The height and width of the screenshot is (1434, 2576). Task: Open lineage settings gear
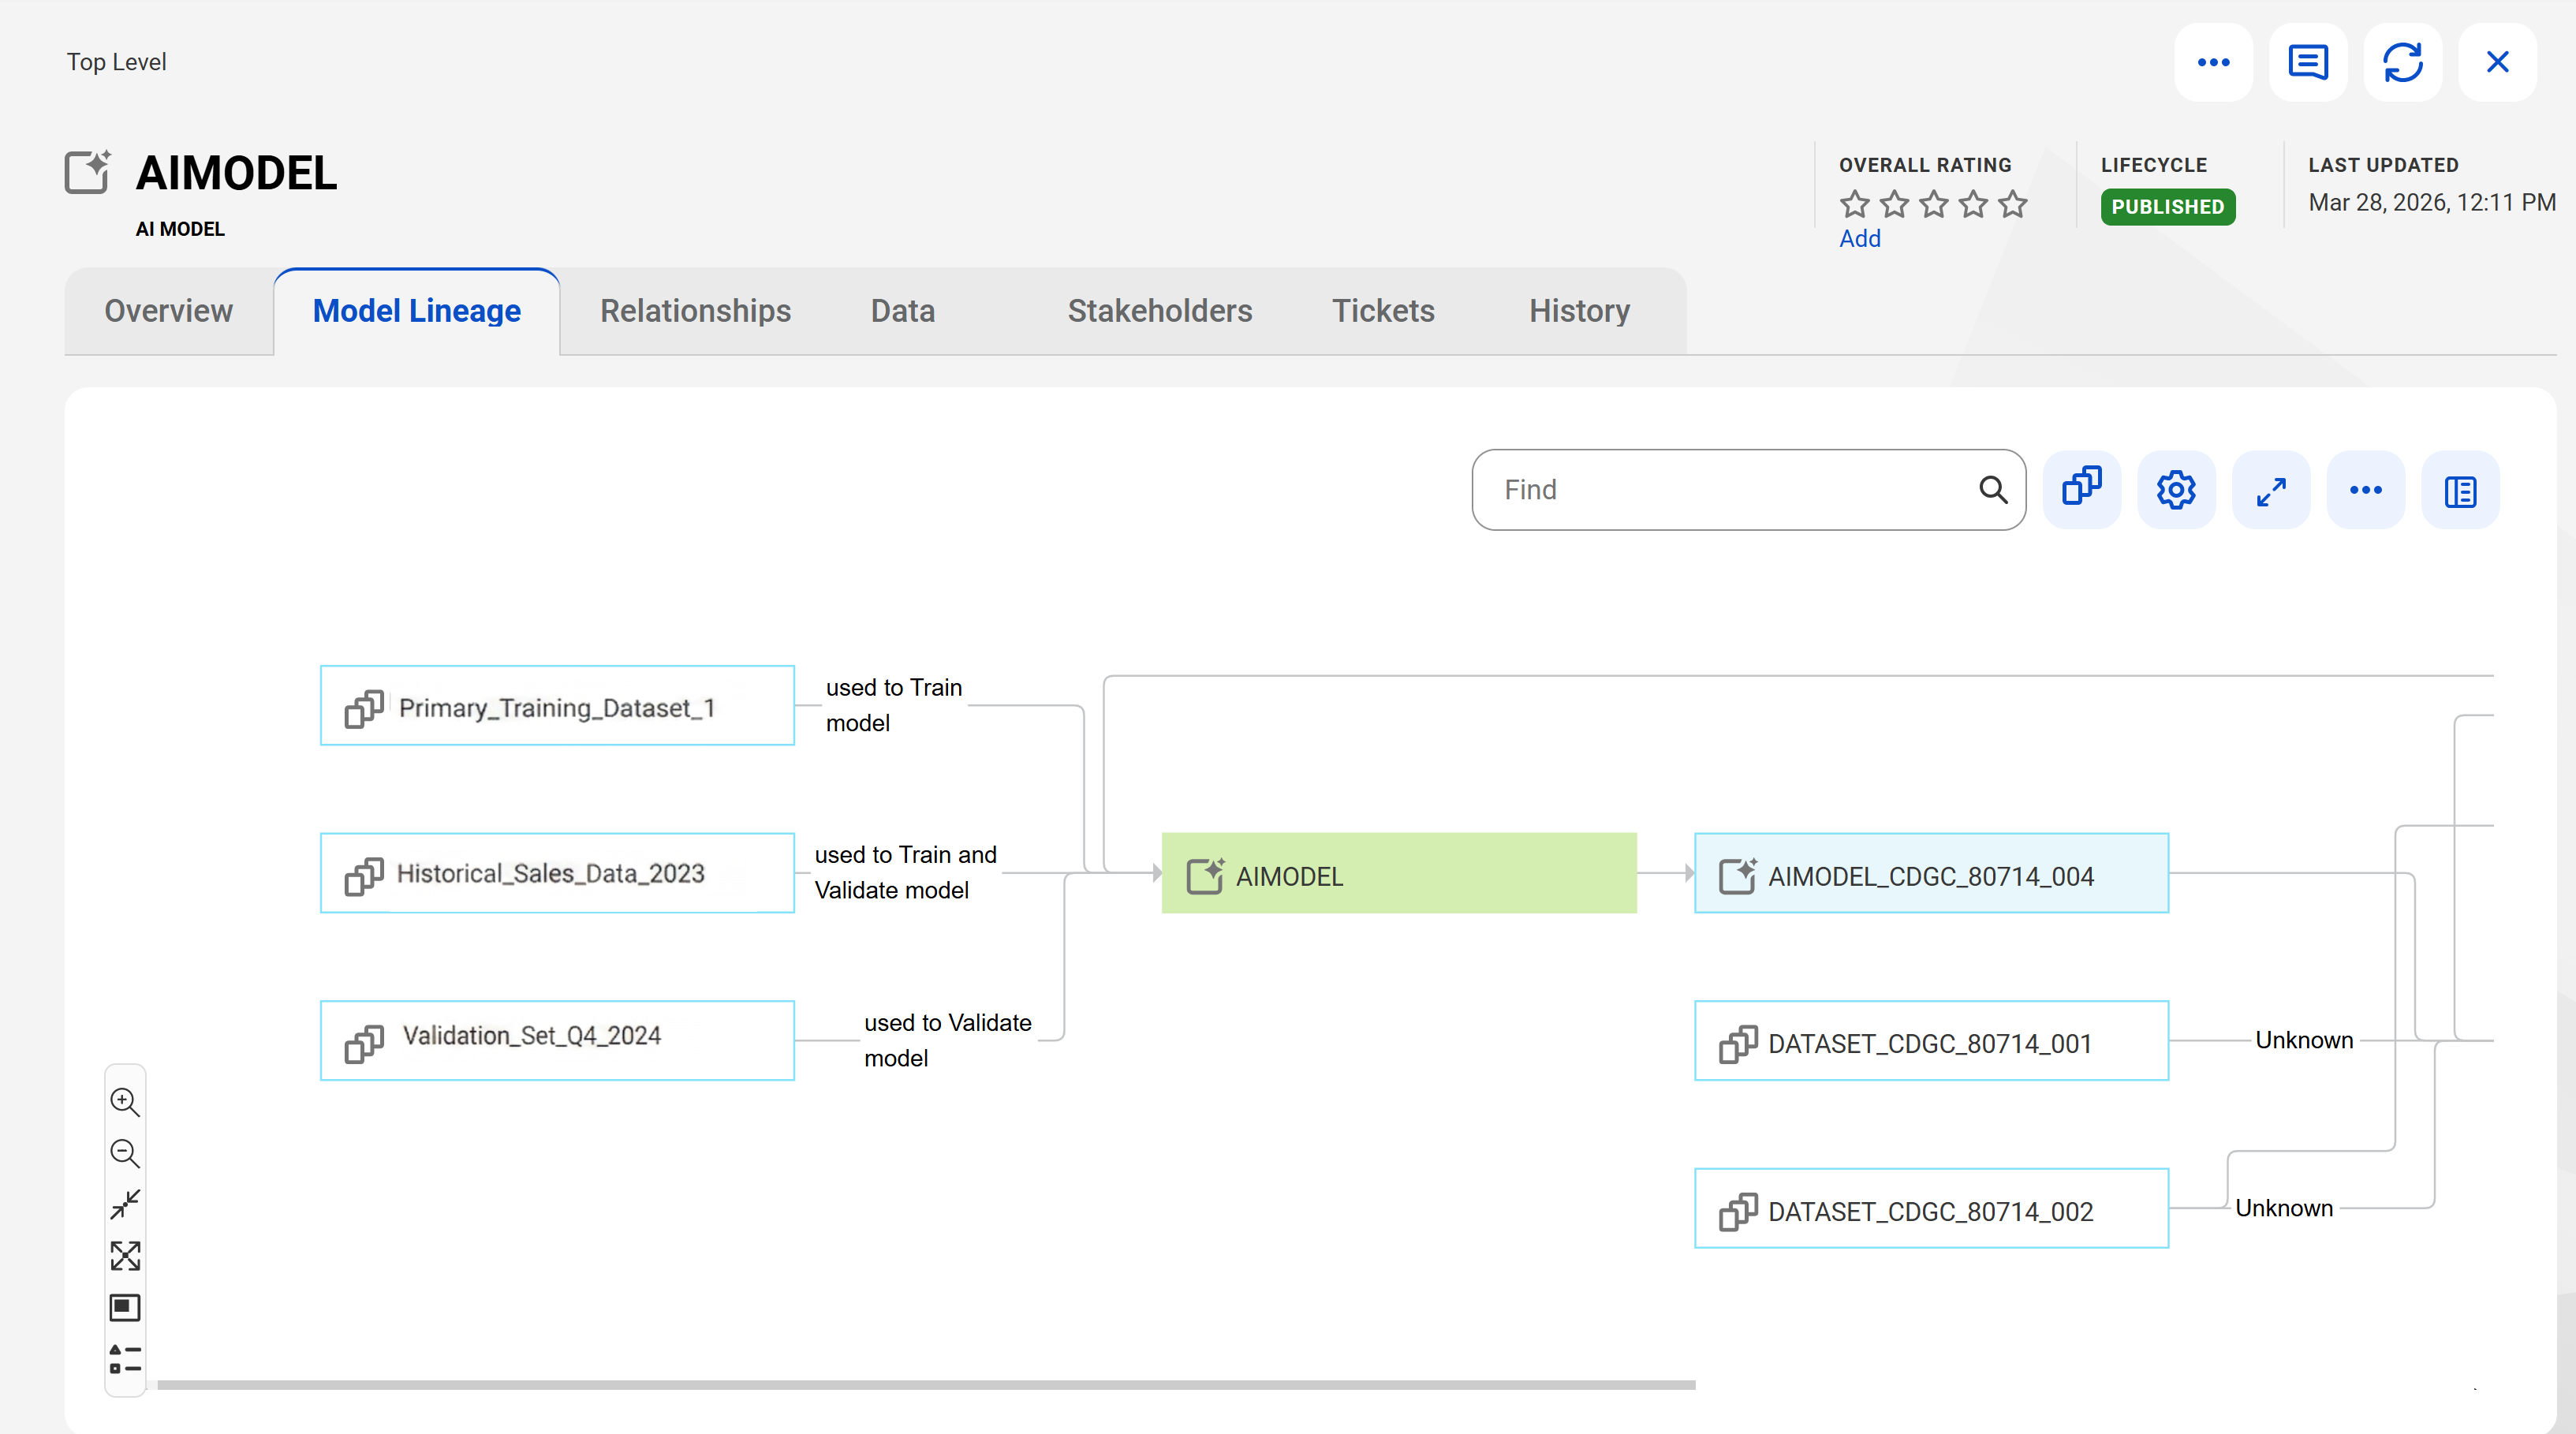point(2176,490)
